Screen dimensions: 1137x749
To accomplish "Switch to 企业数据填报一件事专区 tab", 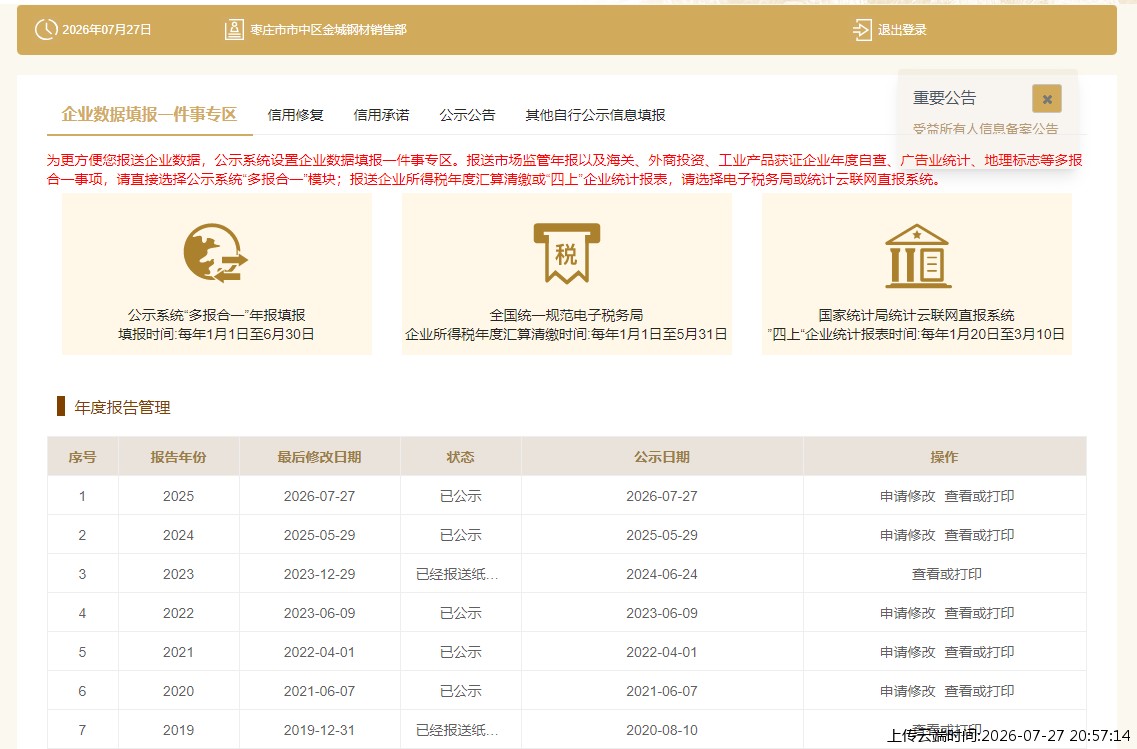I will coord(149,115).
